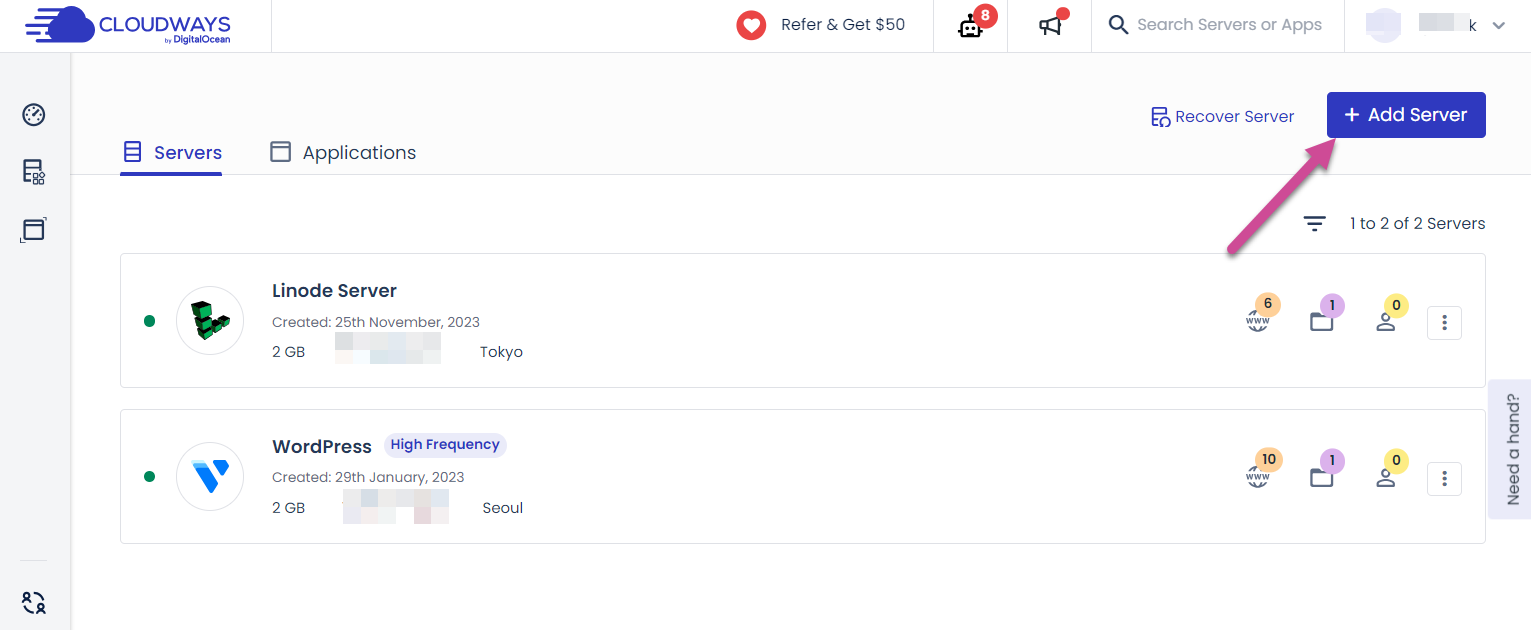
Task: Open the robot bot notifications icon
Action: point(971,26)
